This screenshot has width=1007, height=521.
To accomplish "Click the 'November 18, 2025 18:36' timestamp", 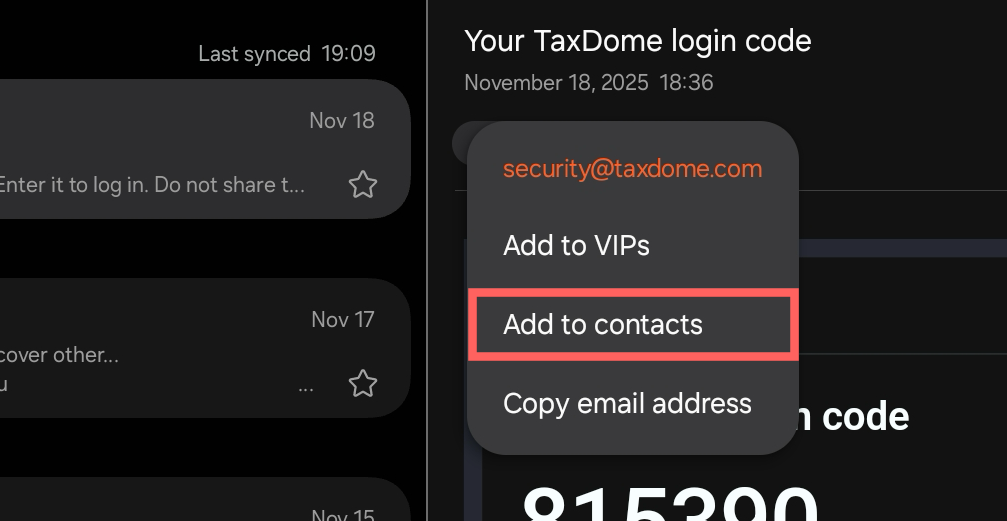I will 588,83.
